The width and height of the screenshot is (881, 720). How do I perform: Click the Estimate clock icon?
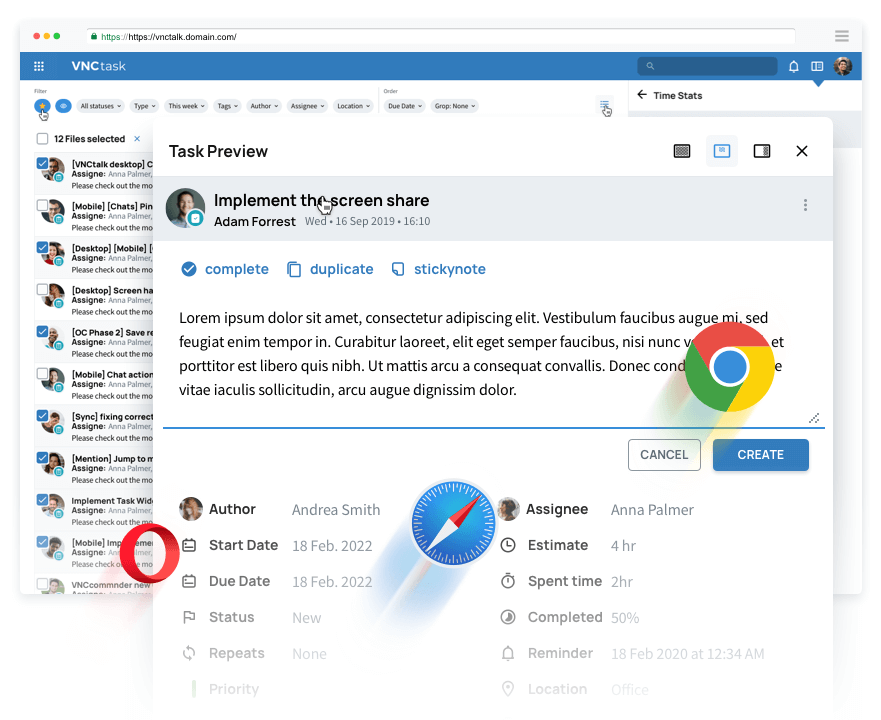tap(508, 545)
